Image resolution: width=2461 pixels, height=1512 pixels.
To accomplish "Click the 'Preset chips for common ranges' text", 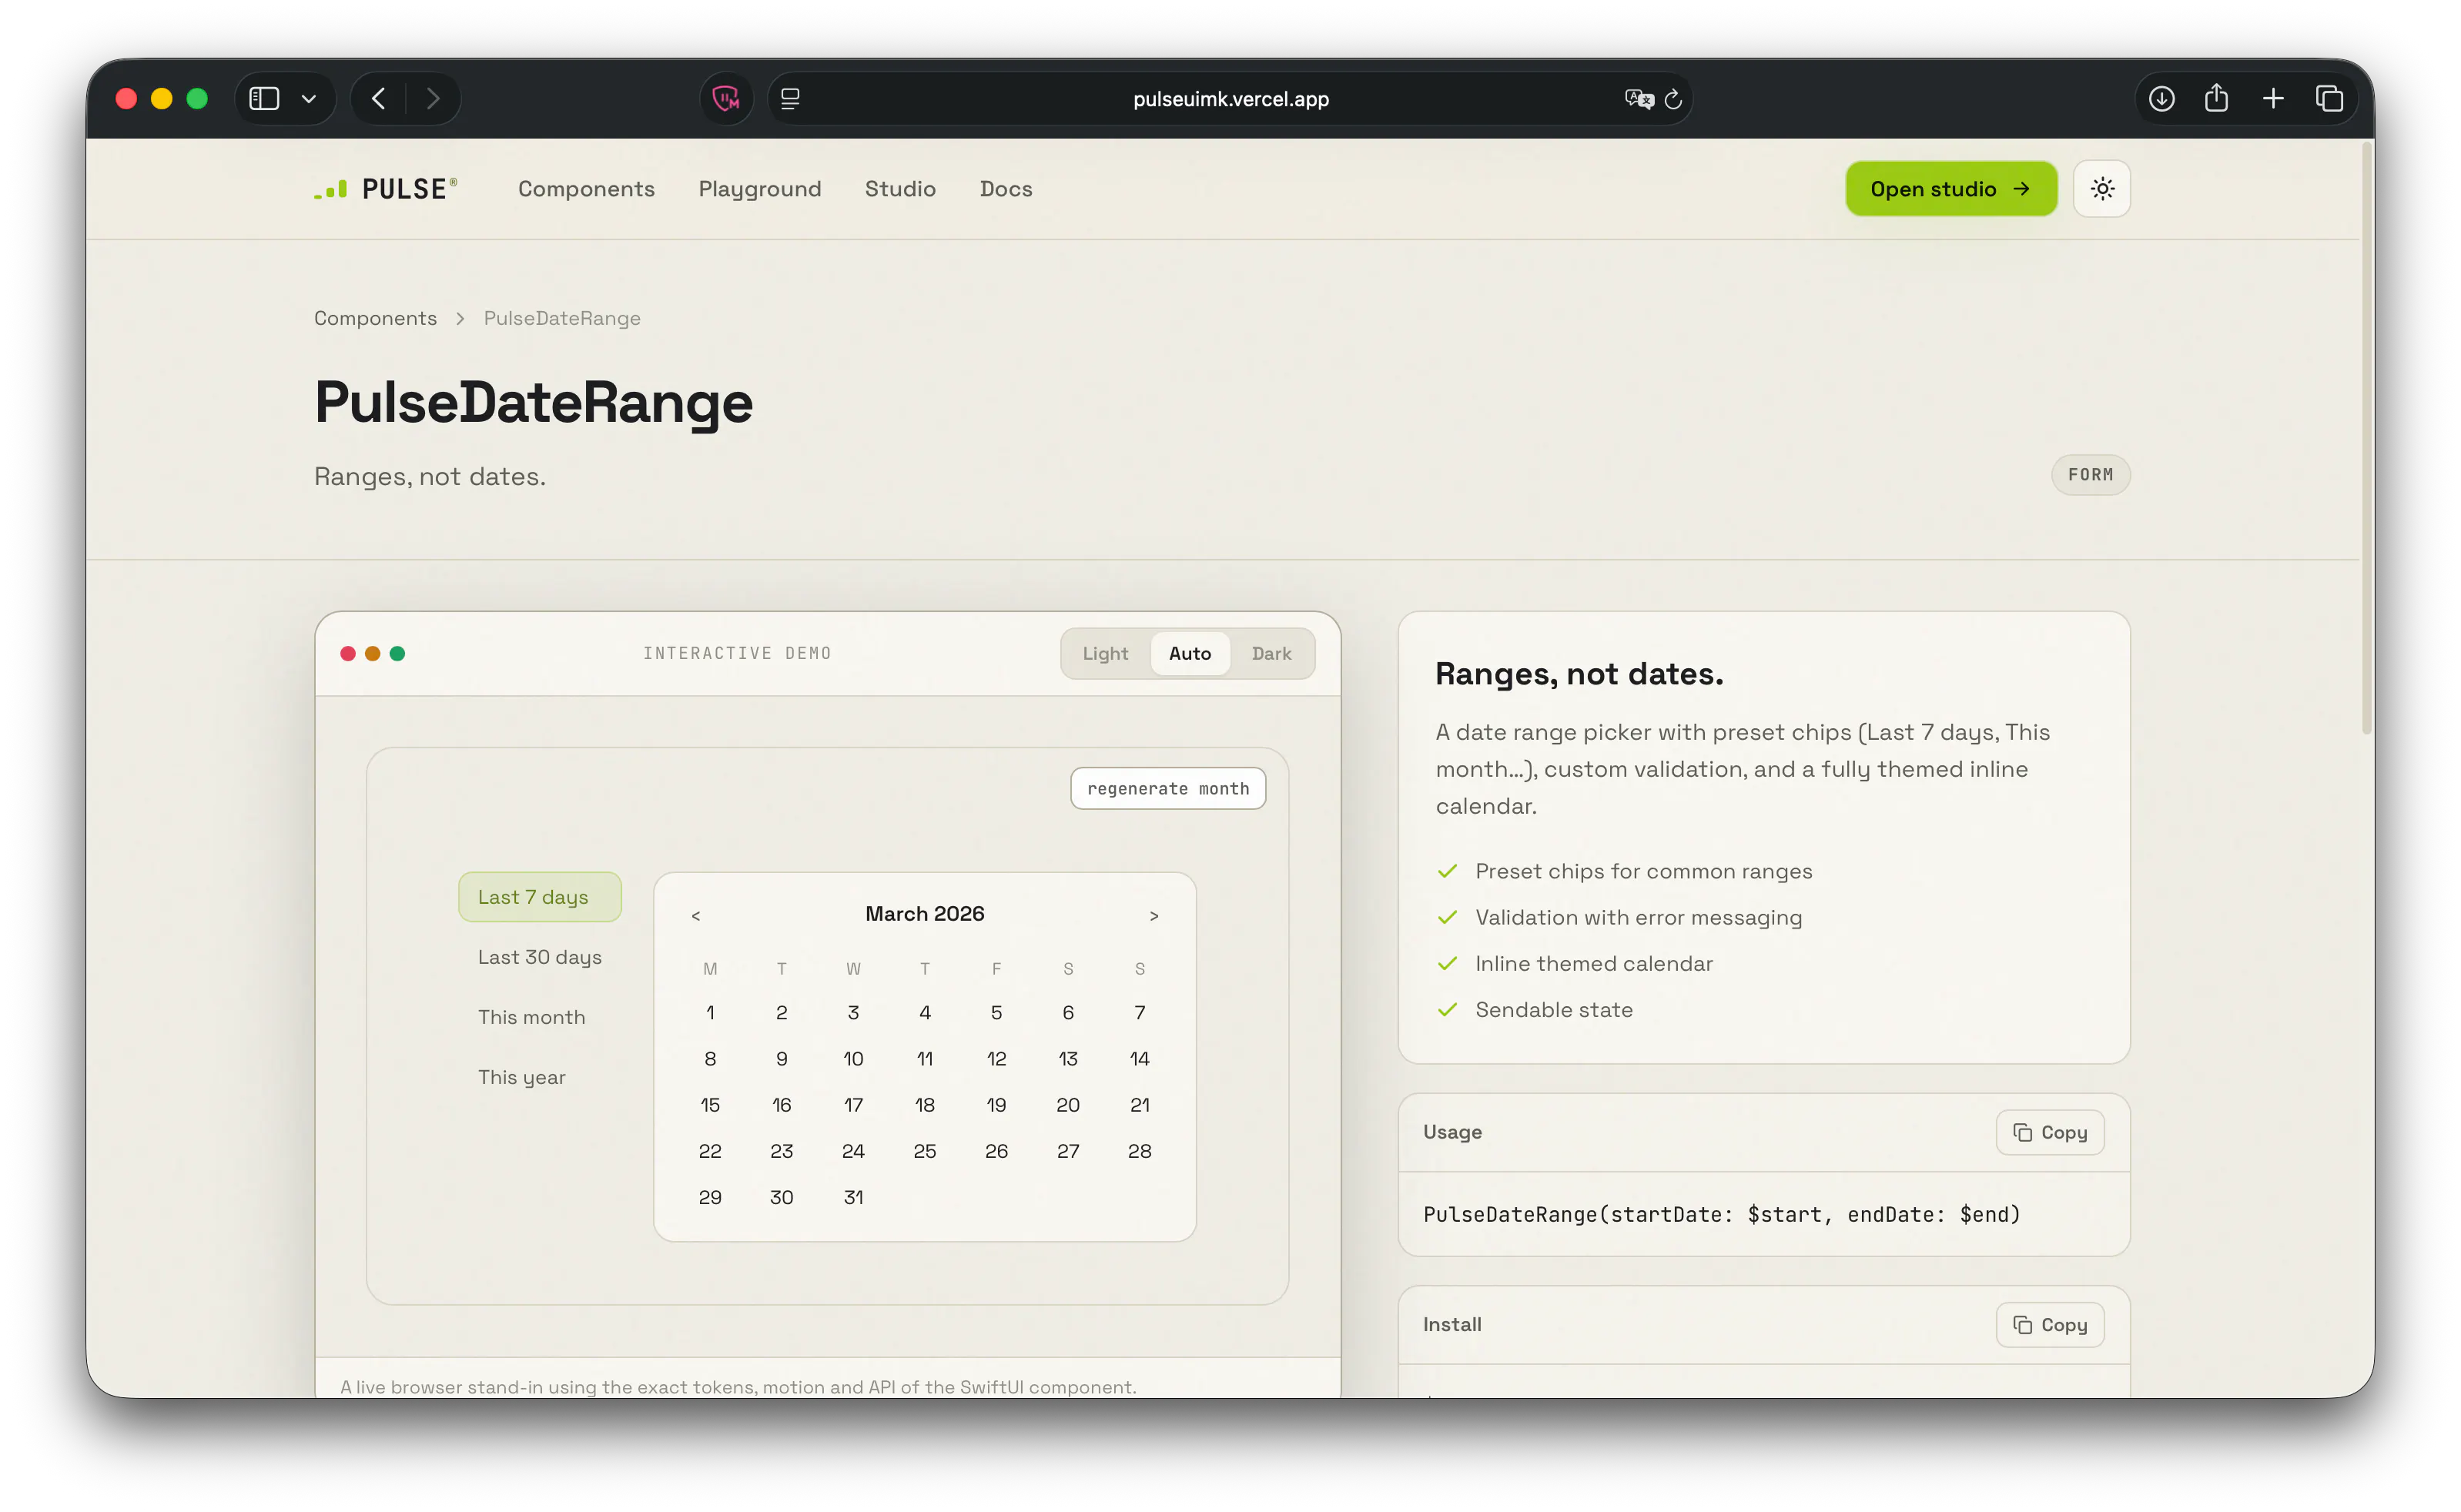I will (x=1643, y=871).
